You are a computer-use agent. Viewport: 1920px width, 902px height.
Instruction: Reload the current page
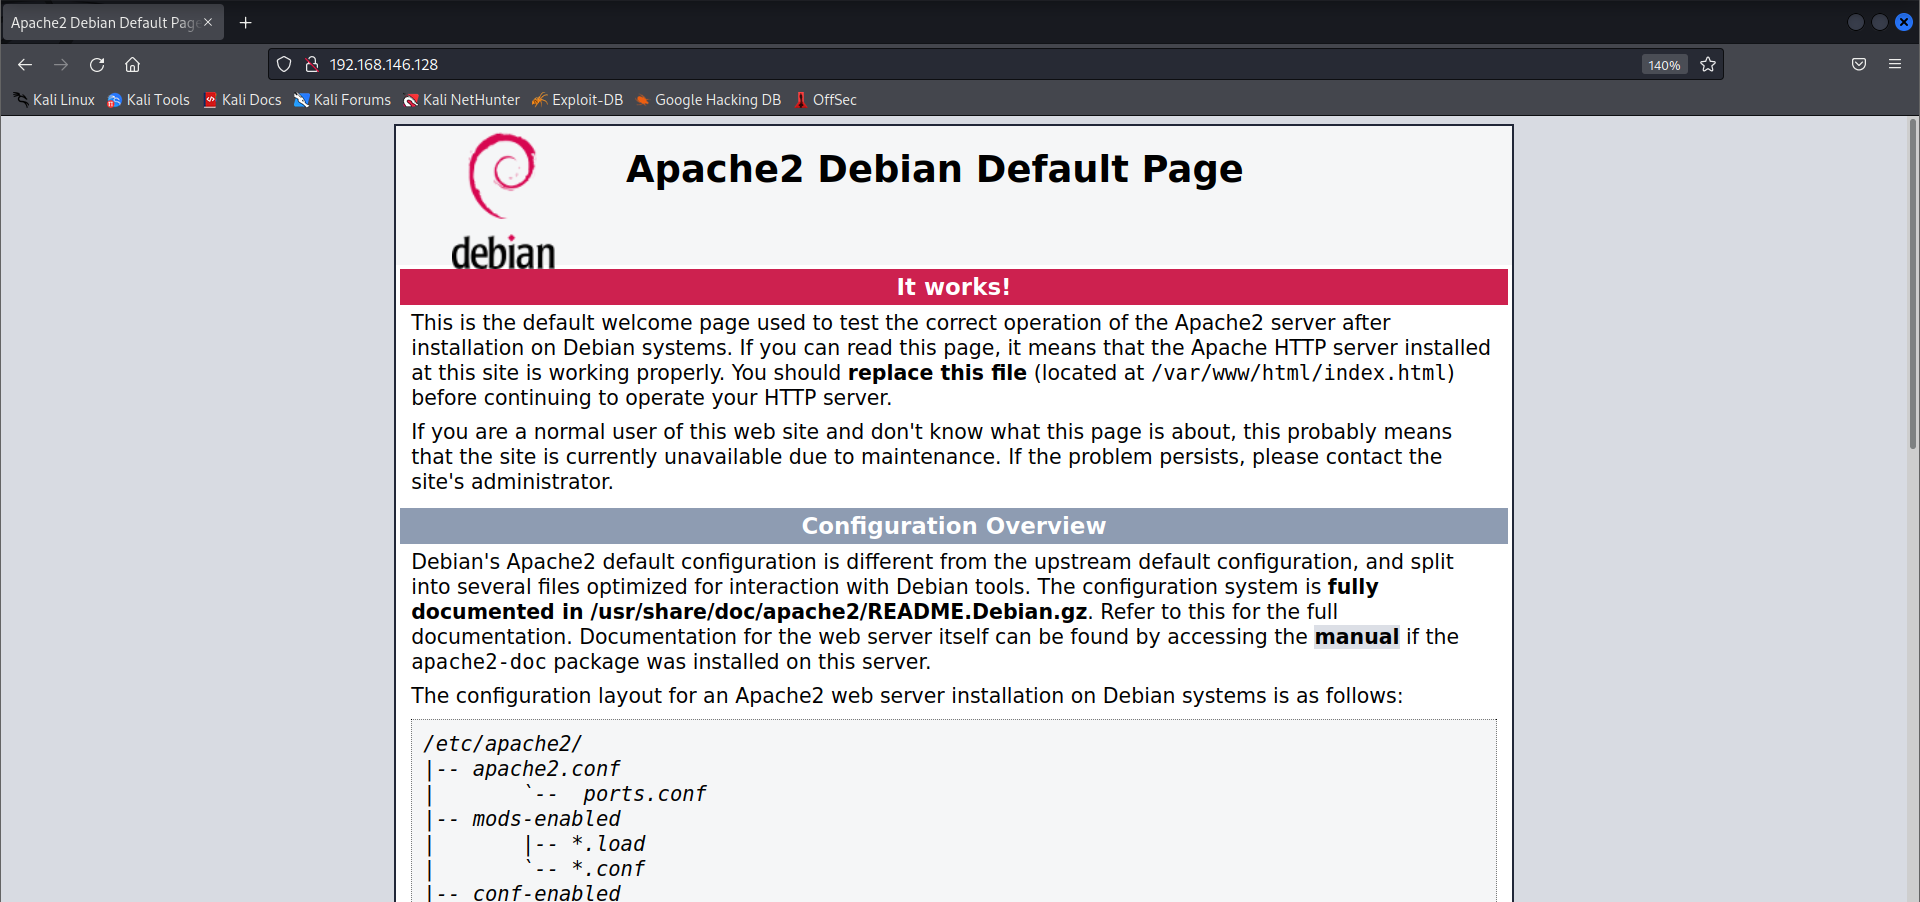pyautogui.click(x=97, y=64)
